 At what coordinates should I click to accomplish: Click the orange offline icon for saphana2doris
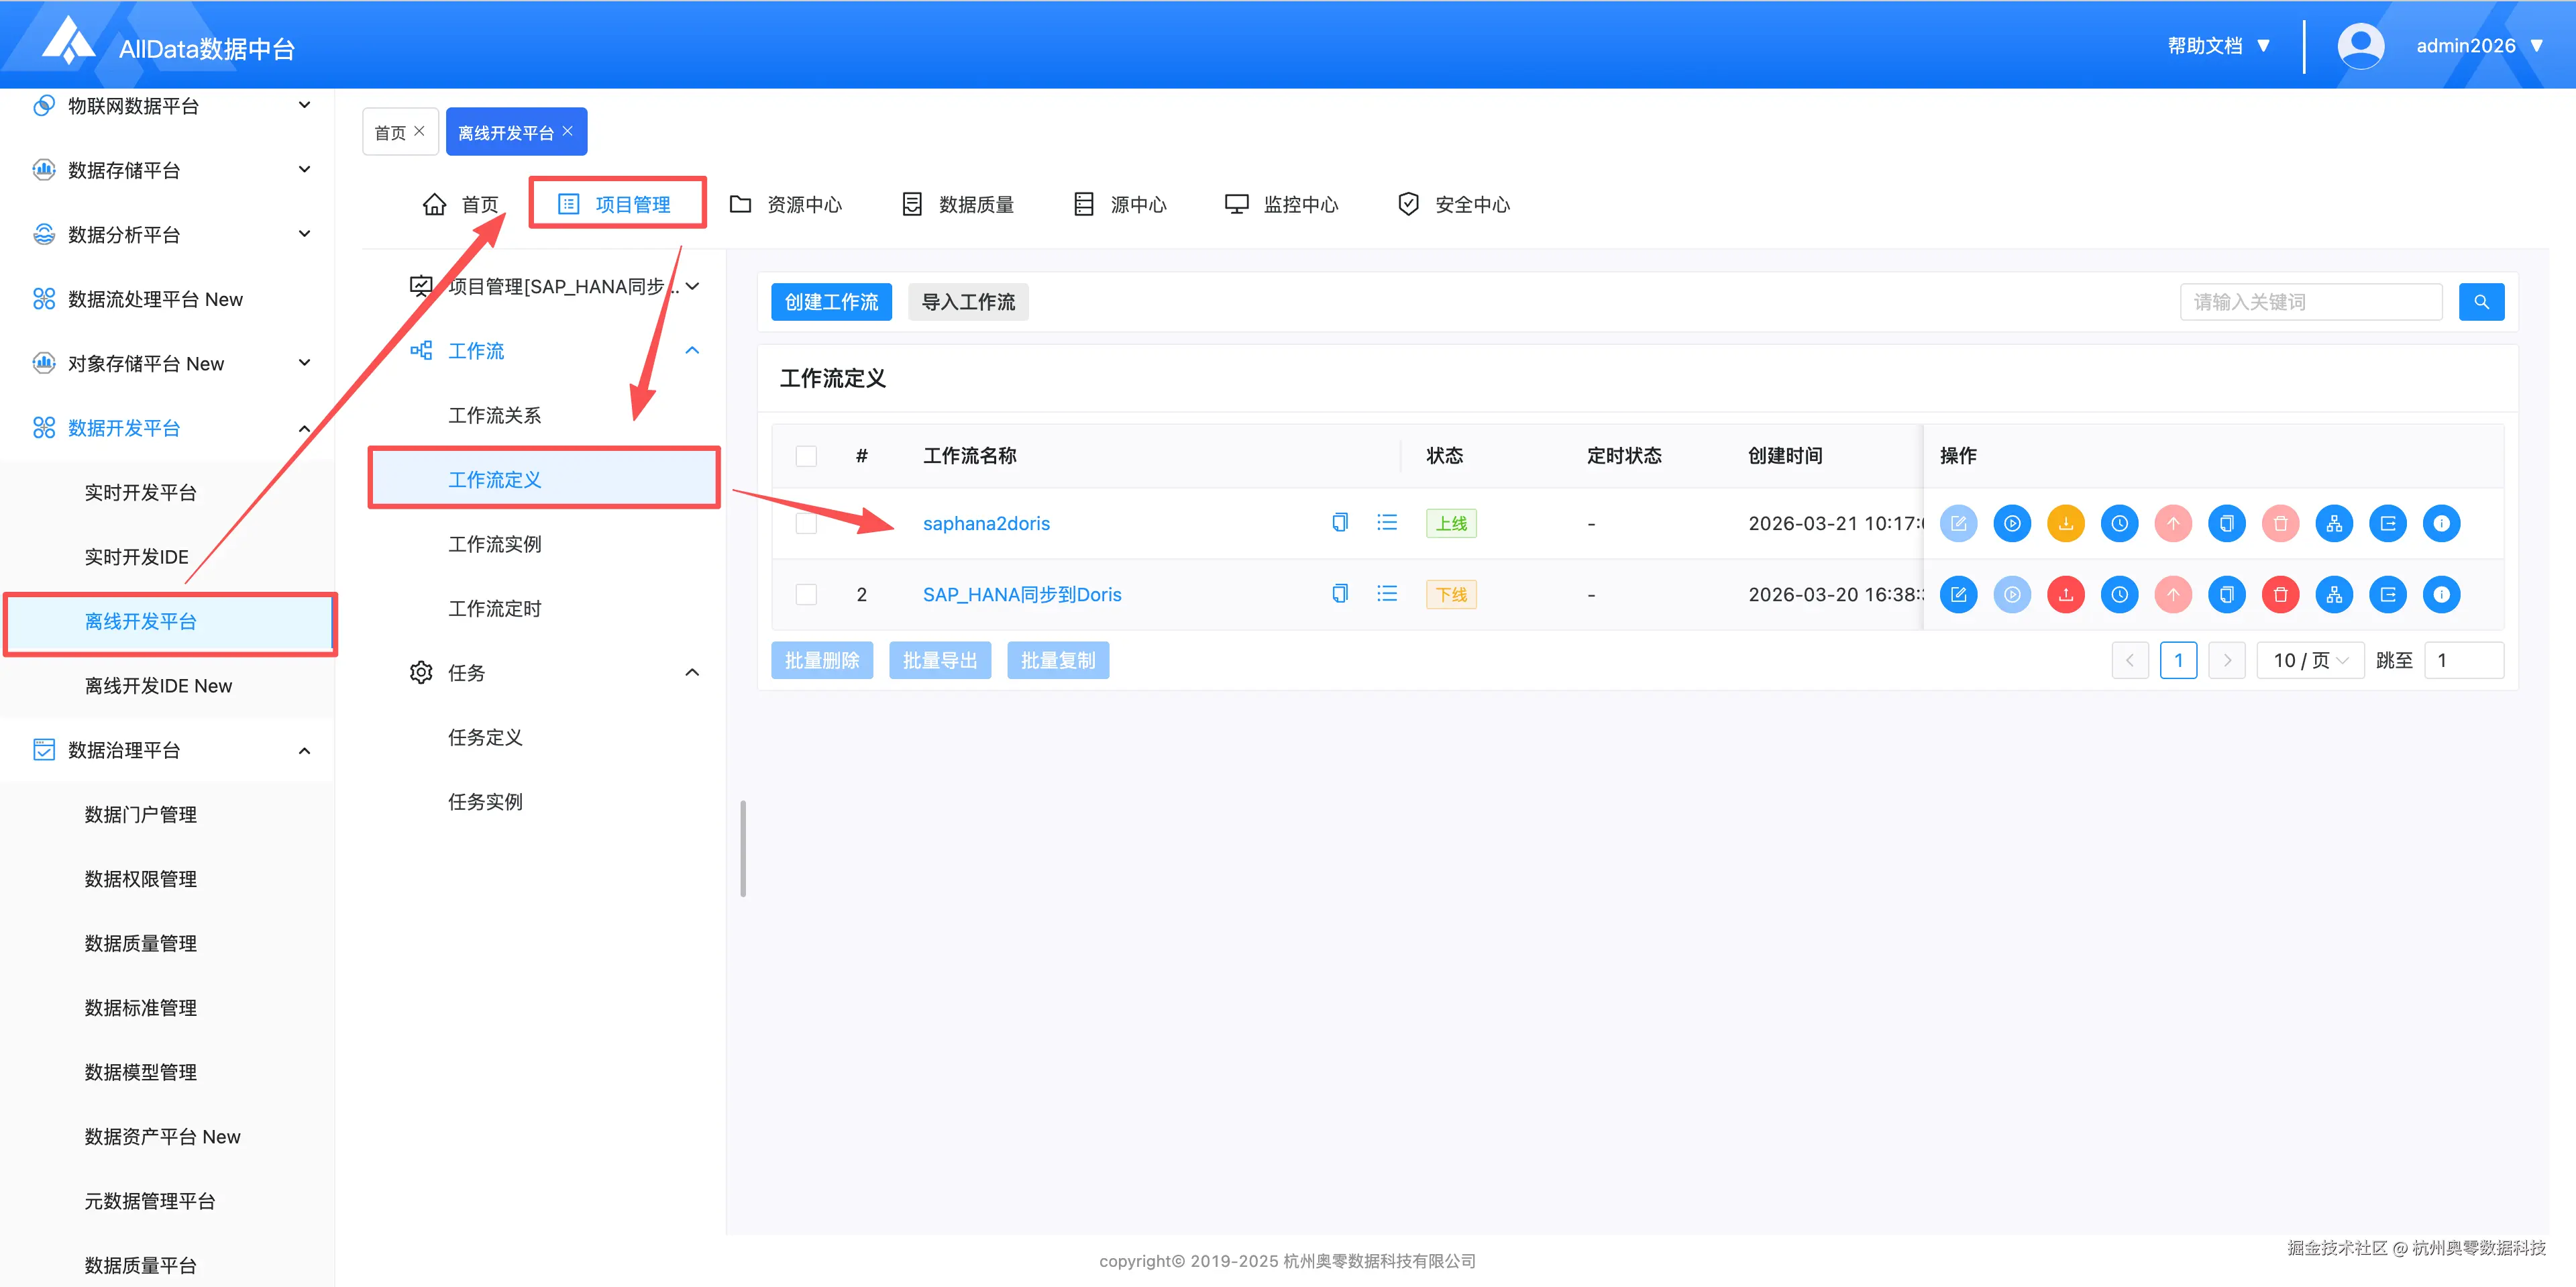[2065, 523]
